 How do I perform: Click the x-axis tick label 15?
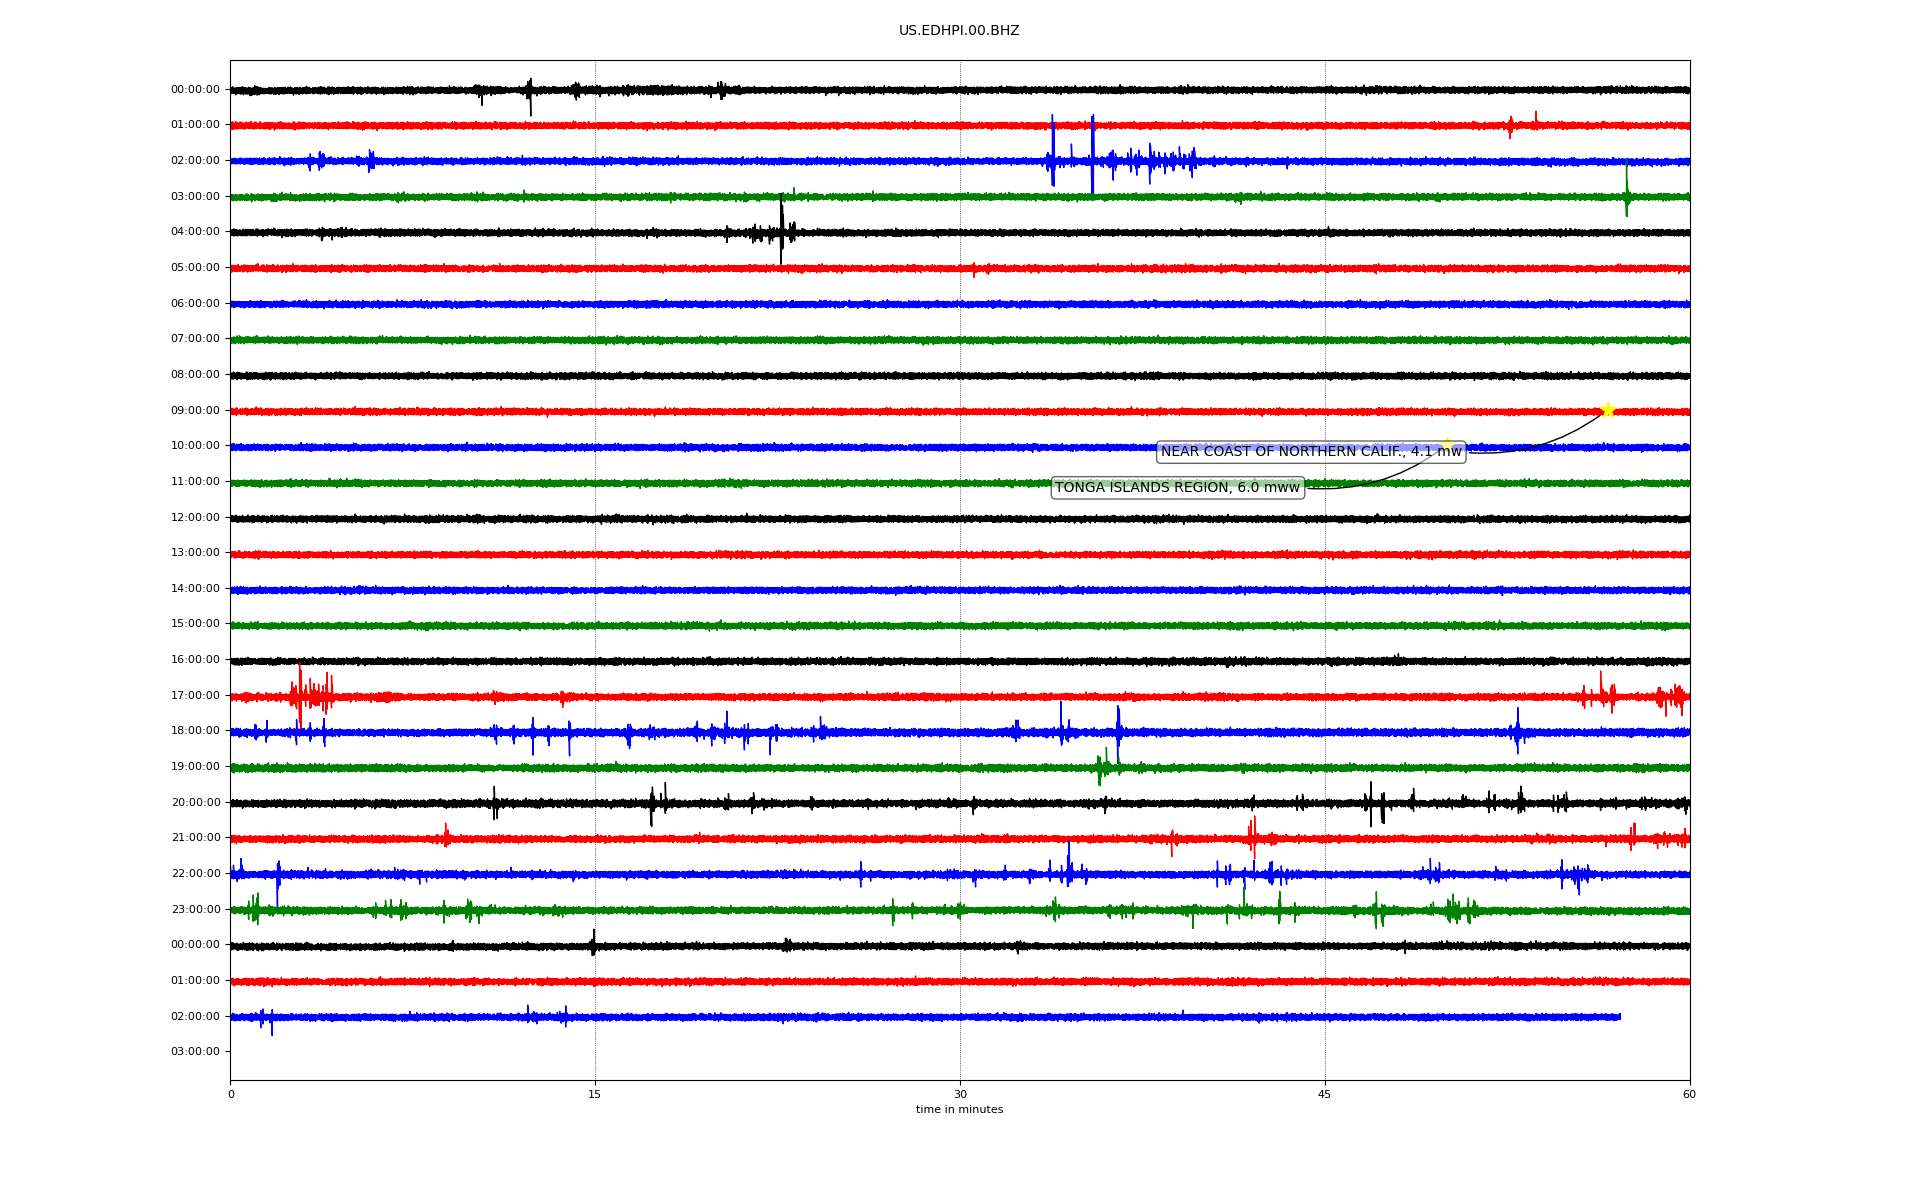pyautogui.click(x=595, y=1094)
